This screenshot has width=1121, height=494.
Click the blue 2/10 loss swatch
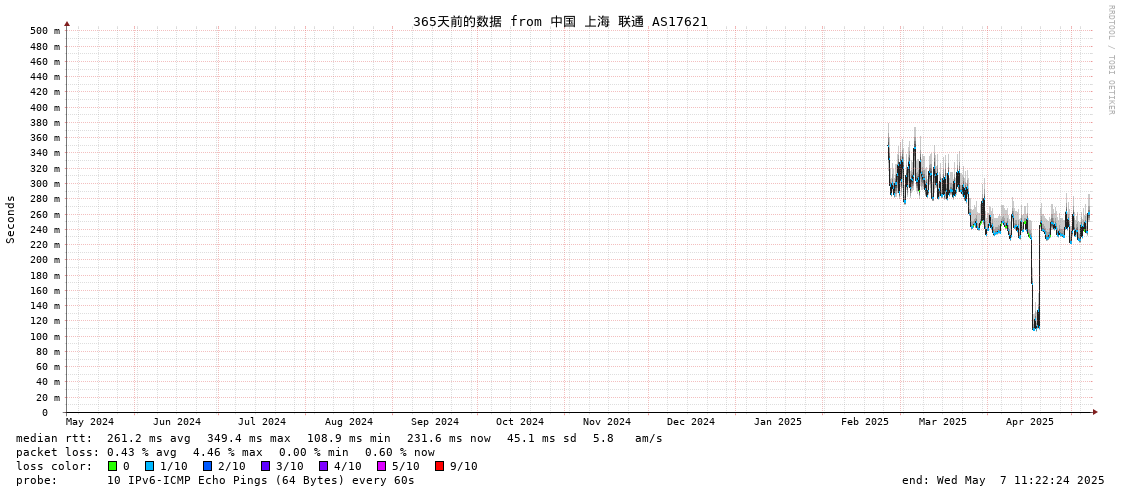tap(207, 466)
